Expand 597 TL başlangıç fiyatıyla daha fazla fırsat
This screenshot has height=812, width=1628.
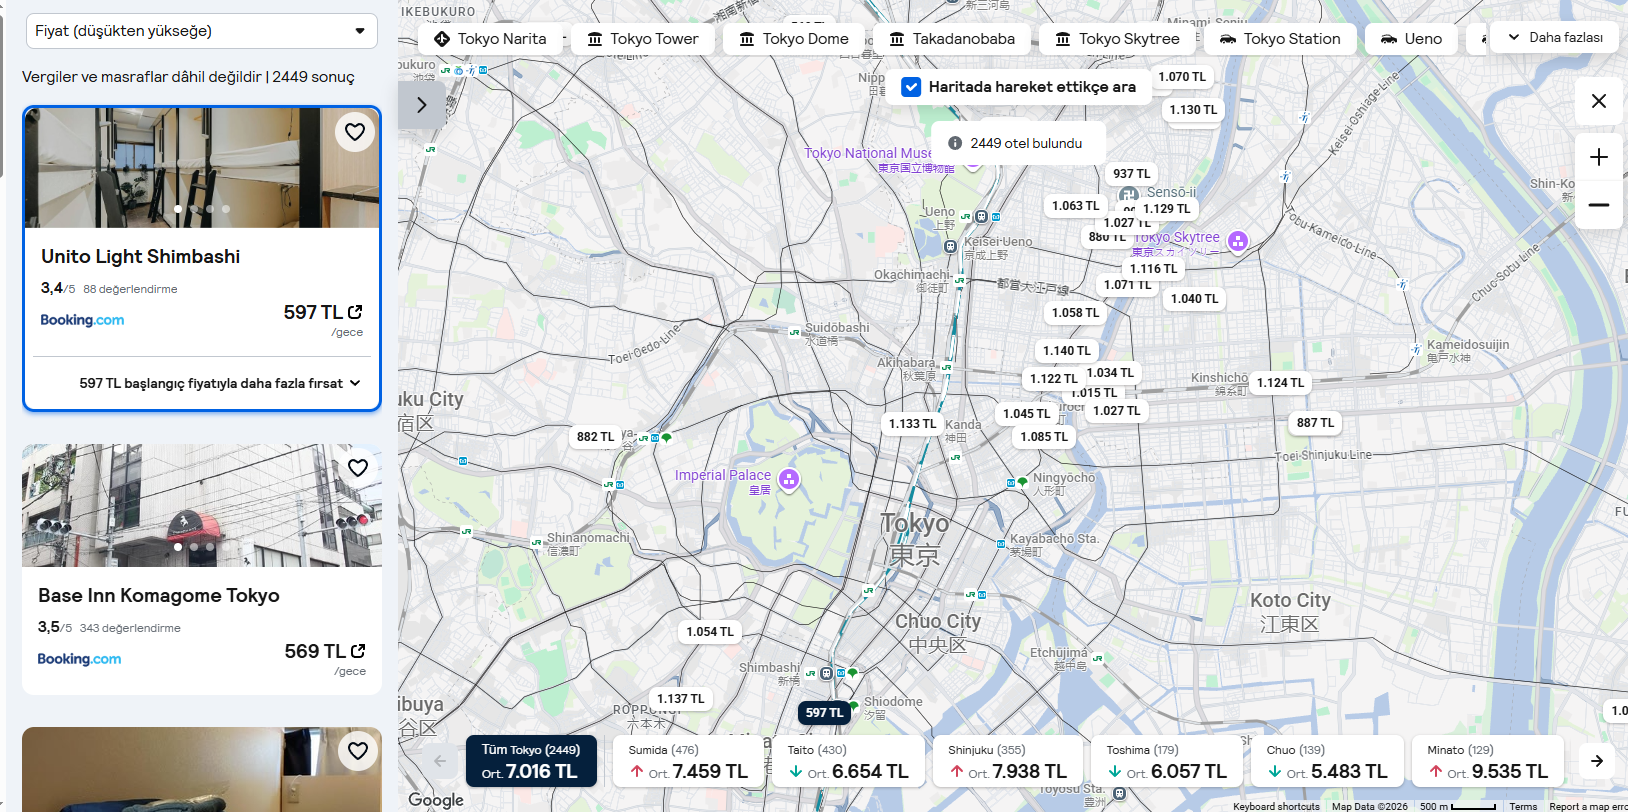click(219, 383)
